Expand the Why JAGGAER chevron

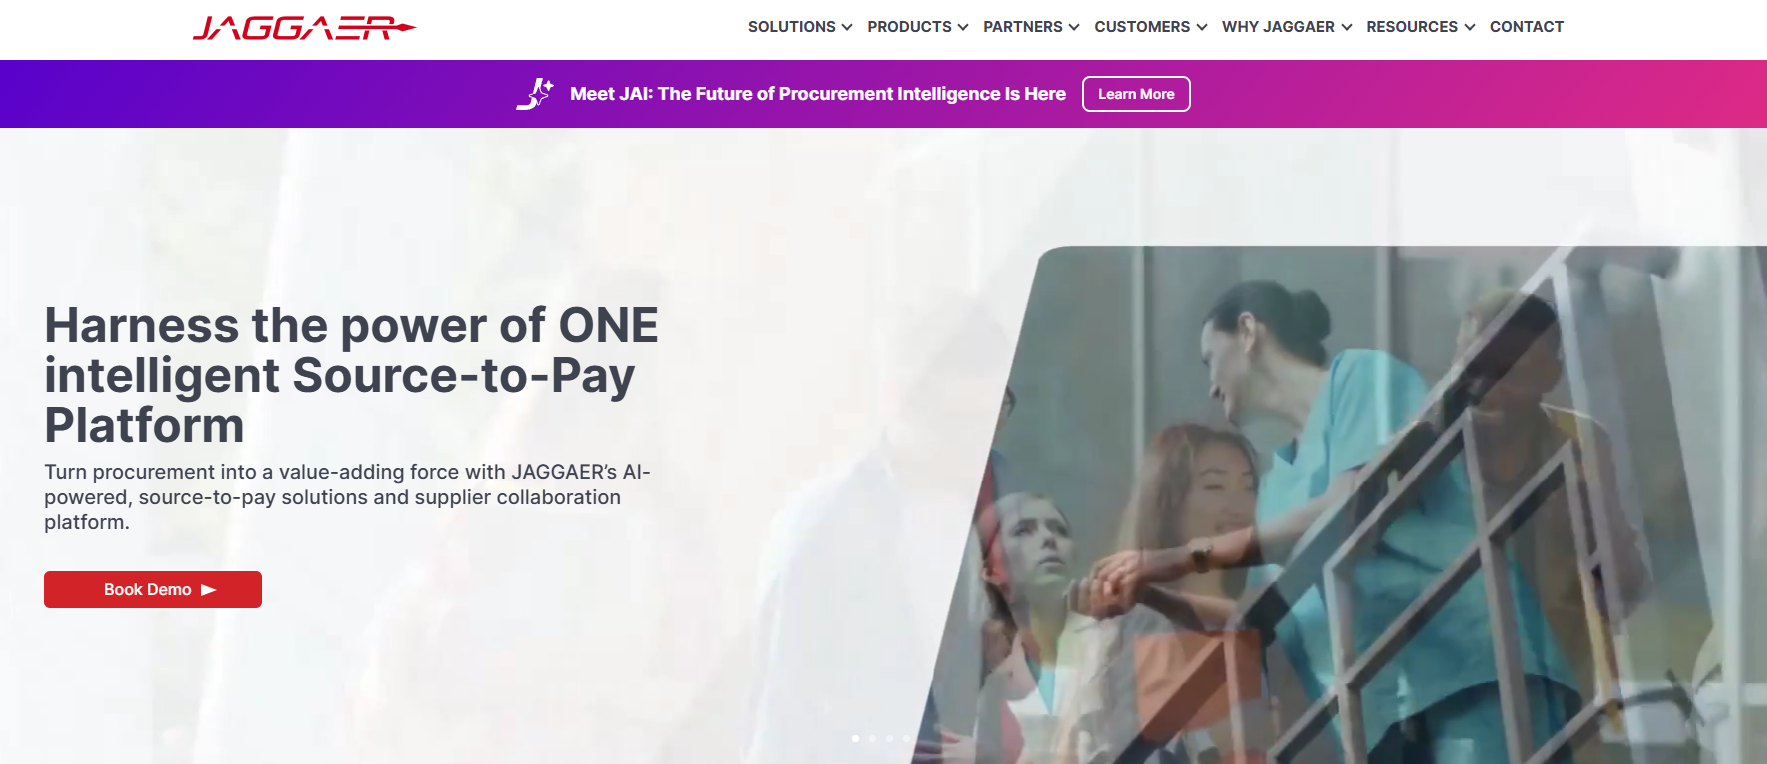(1347, 27)
